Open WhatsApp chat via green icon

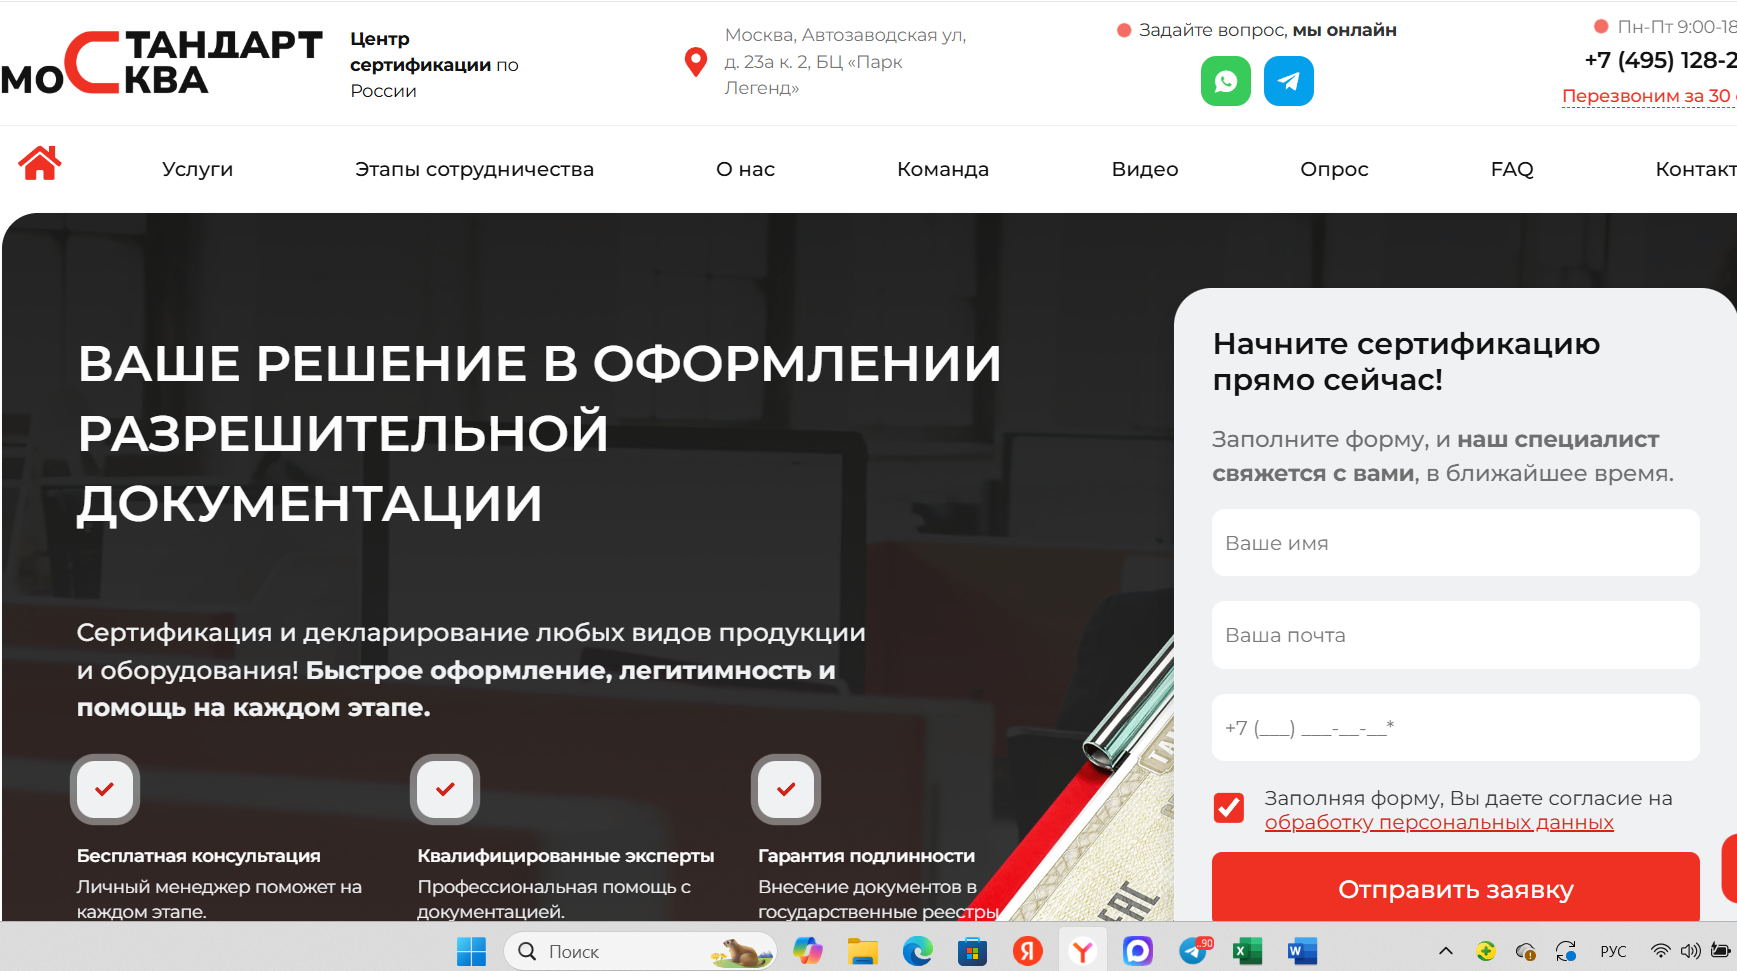(1226, 81)
